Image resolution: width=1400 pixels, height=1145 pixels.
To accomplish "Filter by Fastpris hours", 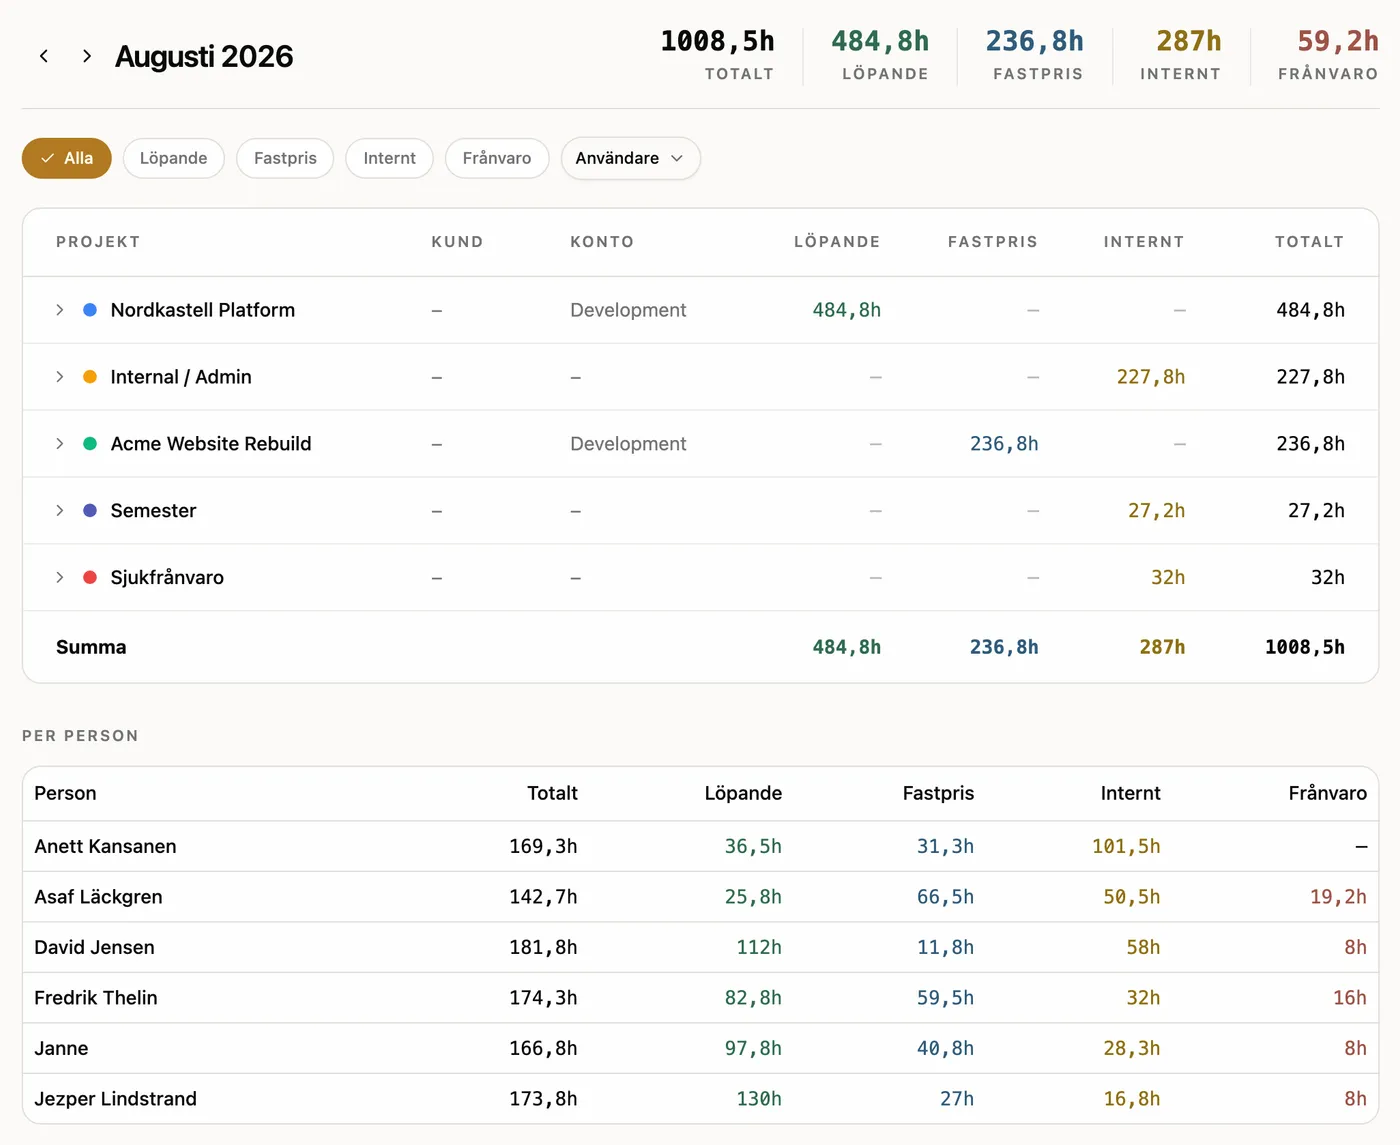I will [x=285, y=158].
